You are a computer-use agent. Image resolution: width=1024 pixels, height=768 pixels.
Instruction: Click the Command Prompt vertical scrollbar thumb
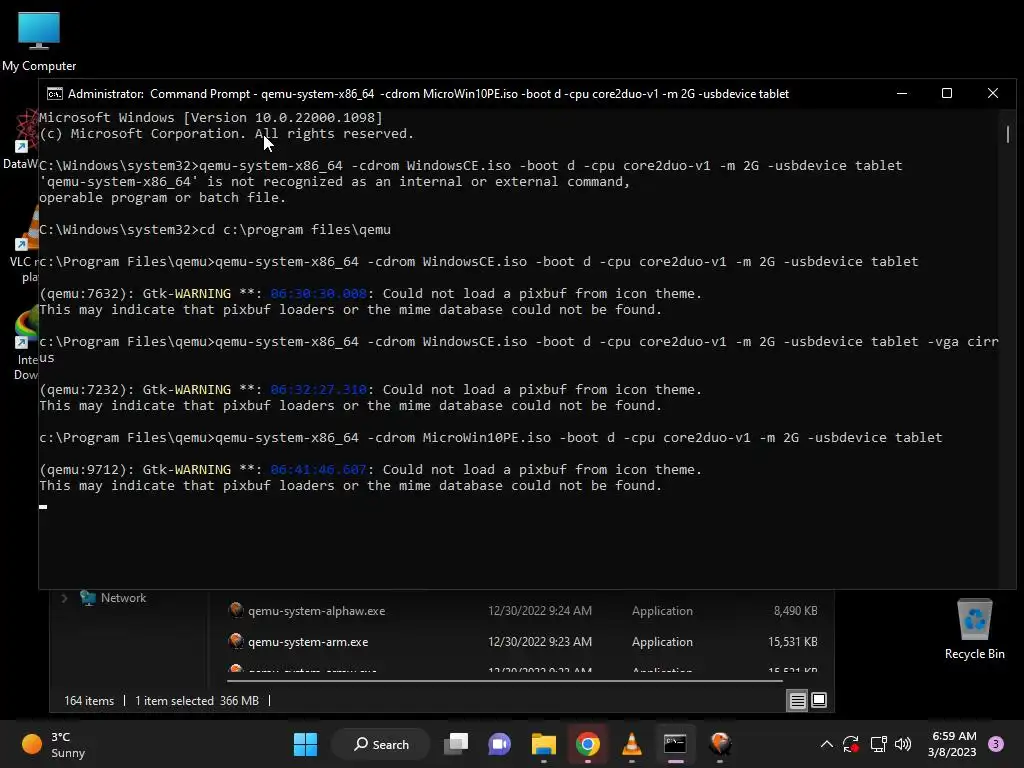[1008, 134]
